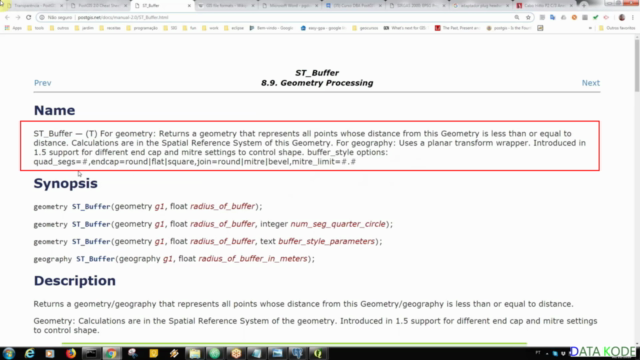Screen dimensions: 640x360
Task: Open the tools bookmarks folder
Action: (36, 28)
